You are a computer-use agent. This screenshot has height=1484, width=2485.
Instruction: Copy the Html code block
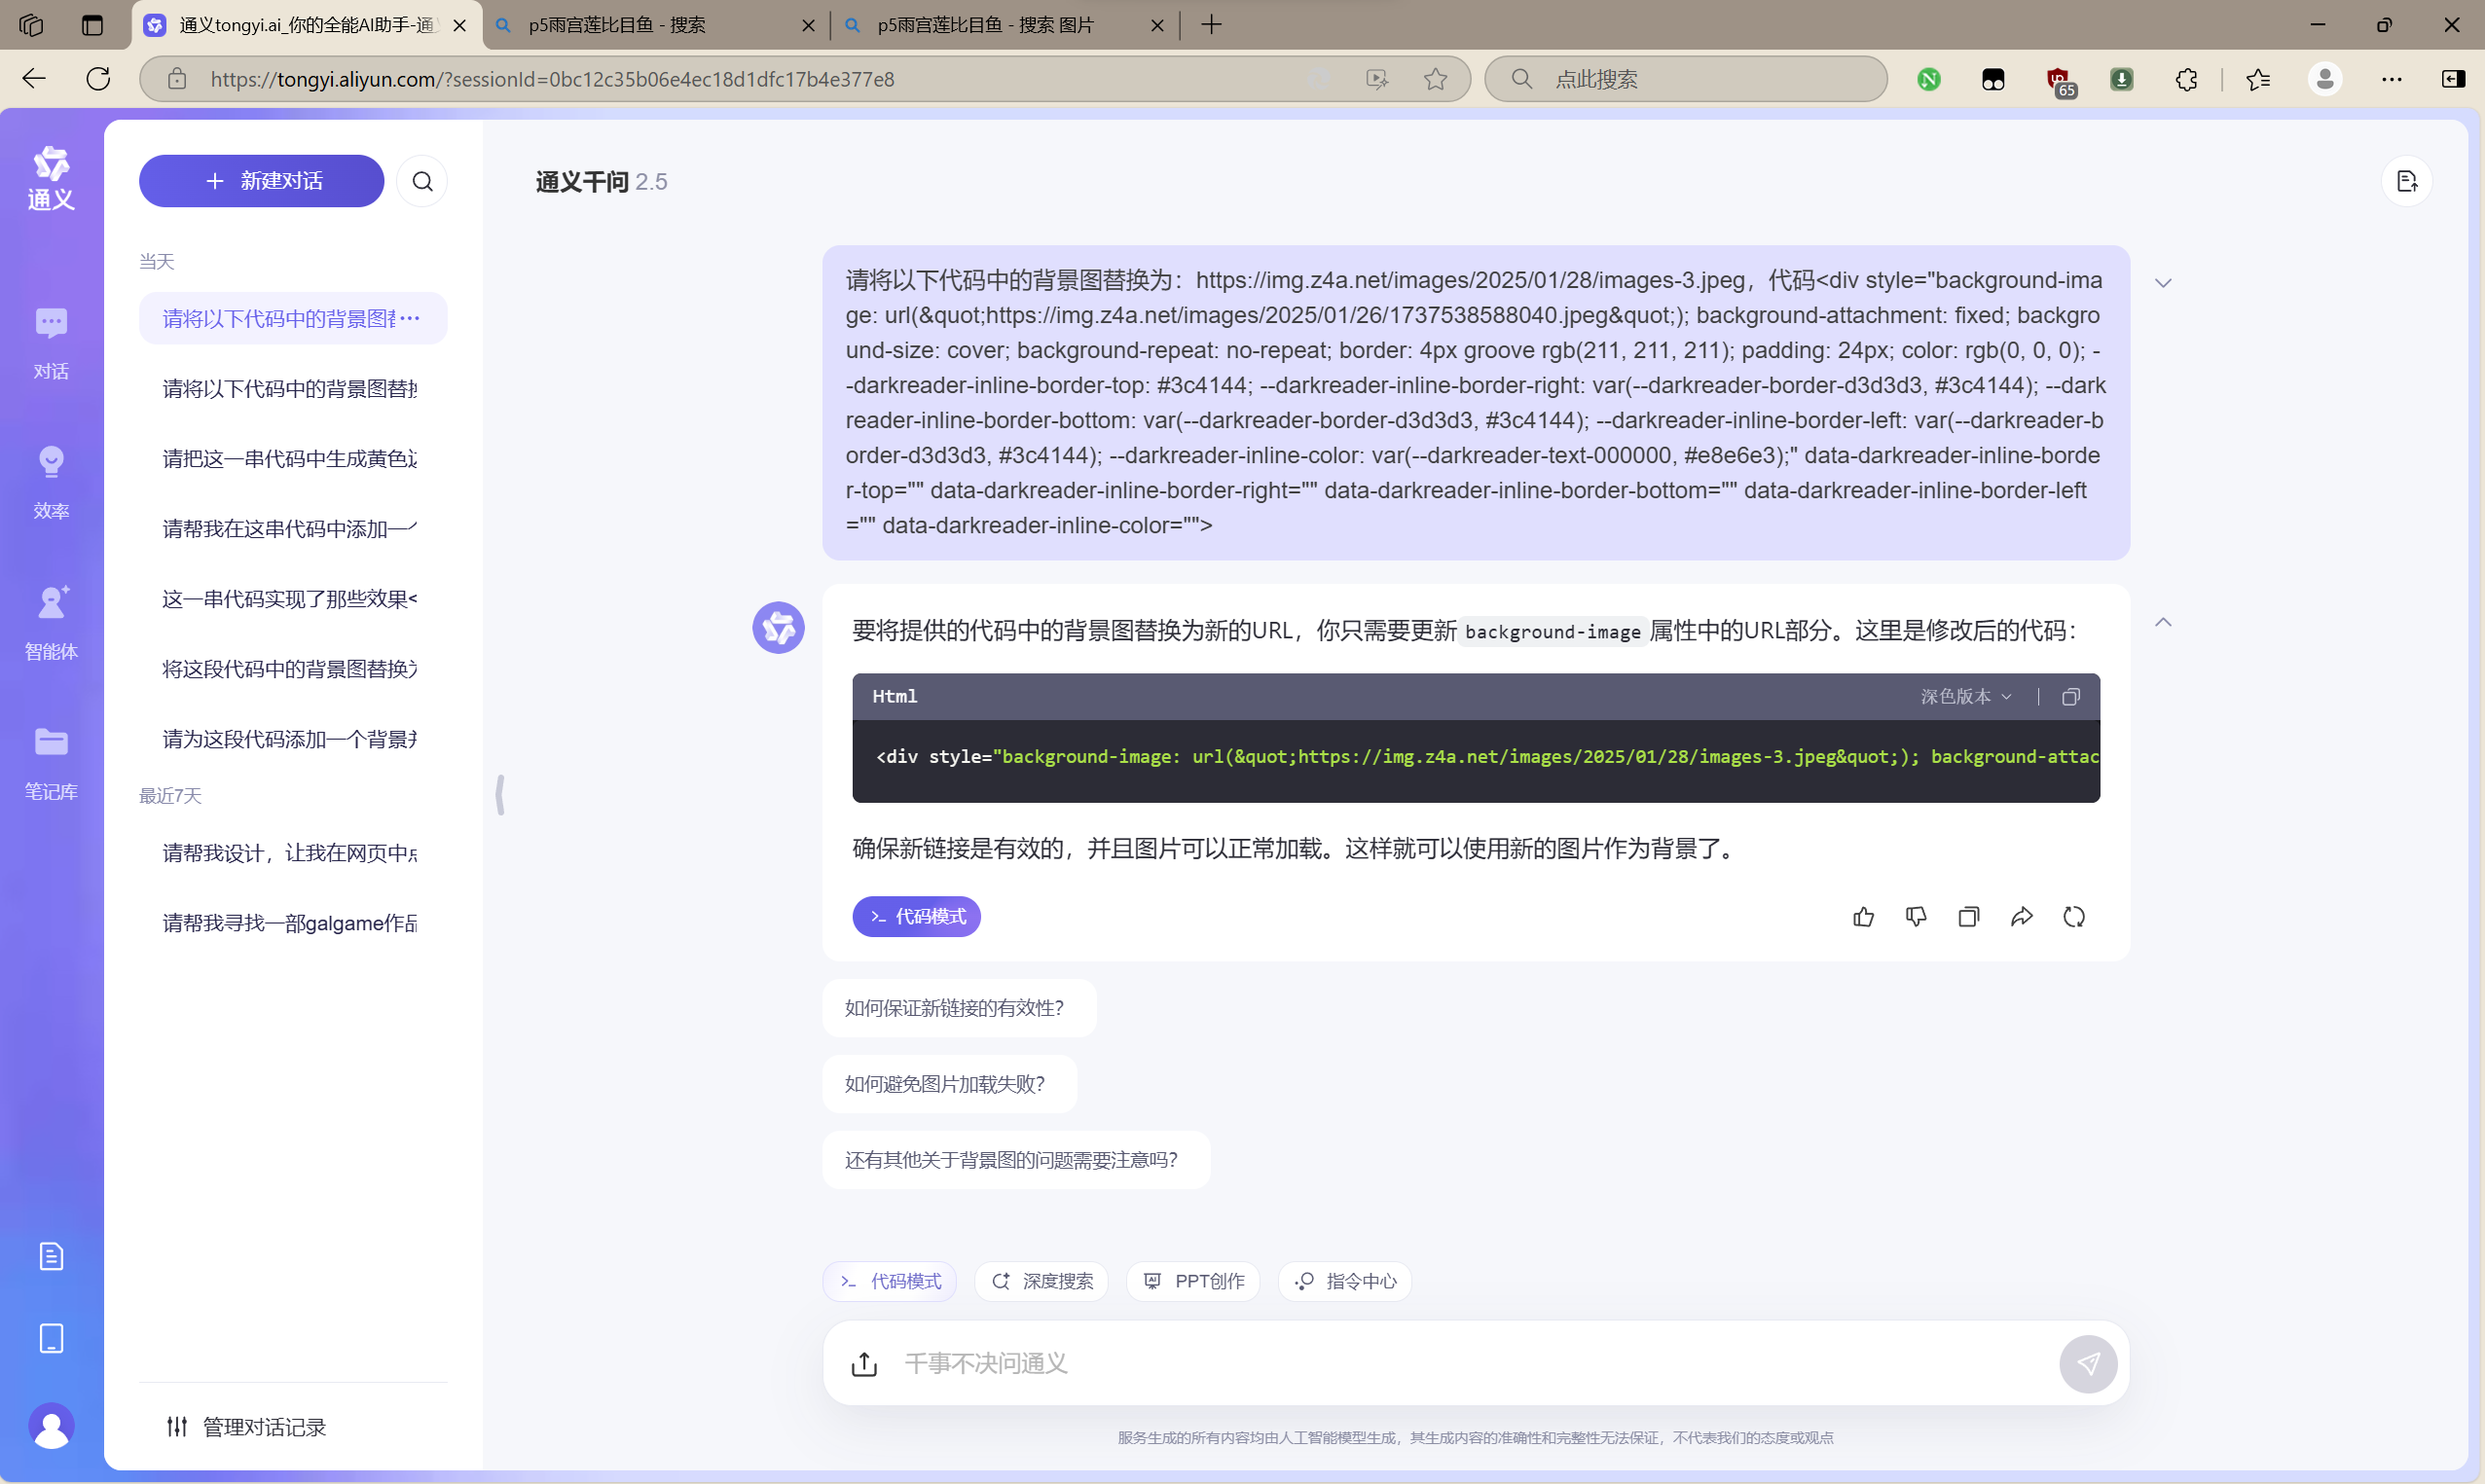(2070, 696)
